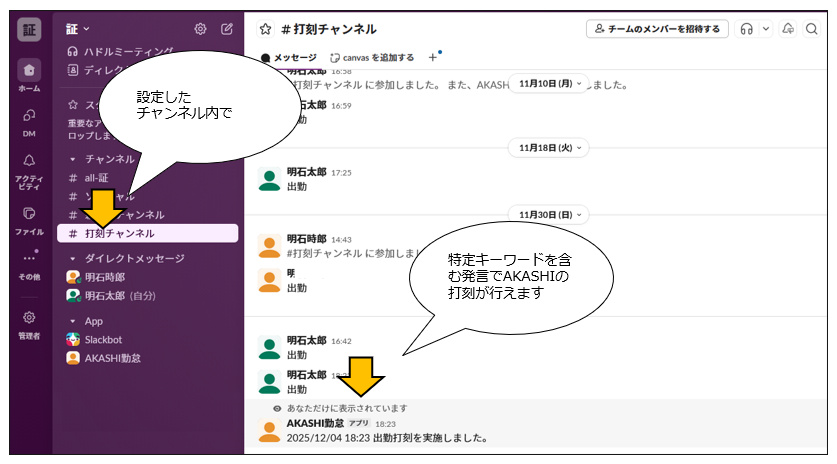Switch to the メッセージ tab

(289, 58)
